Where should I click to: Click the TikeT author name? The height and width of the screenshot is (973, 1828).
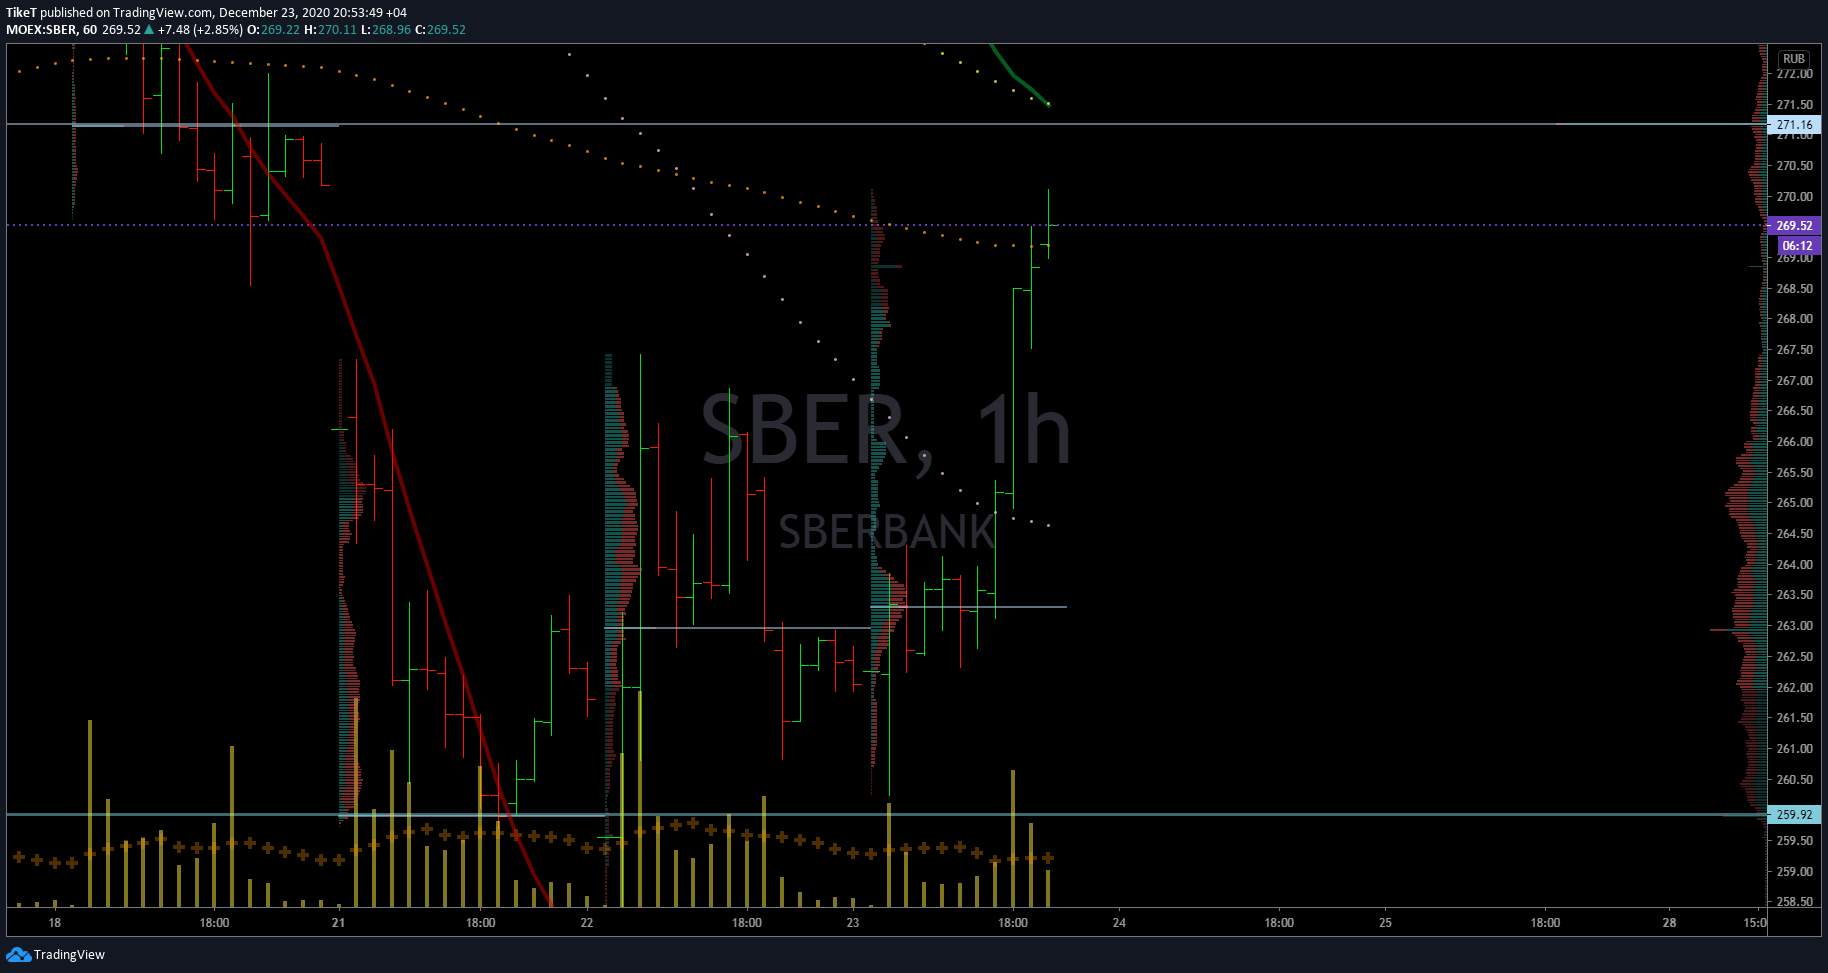tap(21, 13)
